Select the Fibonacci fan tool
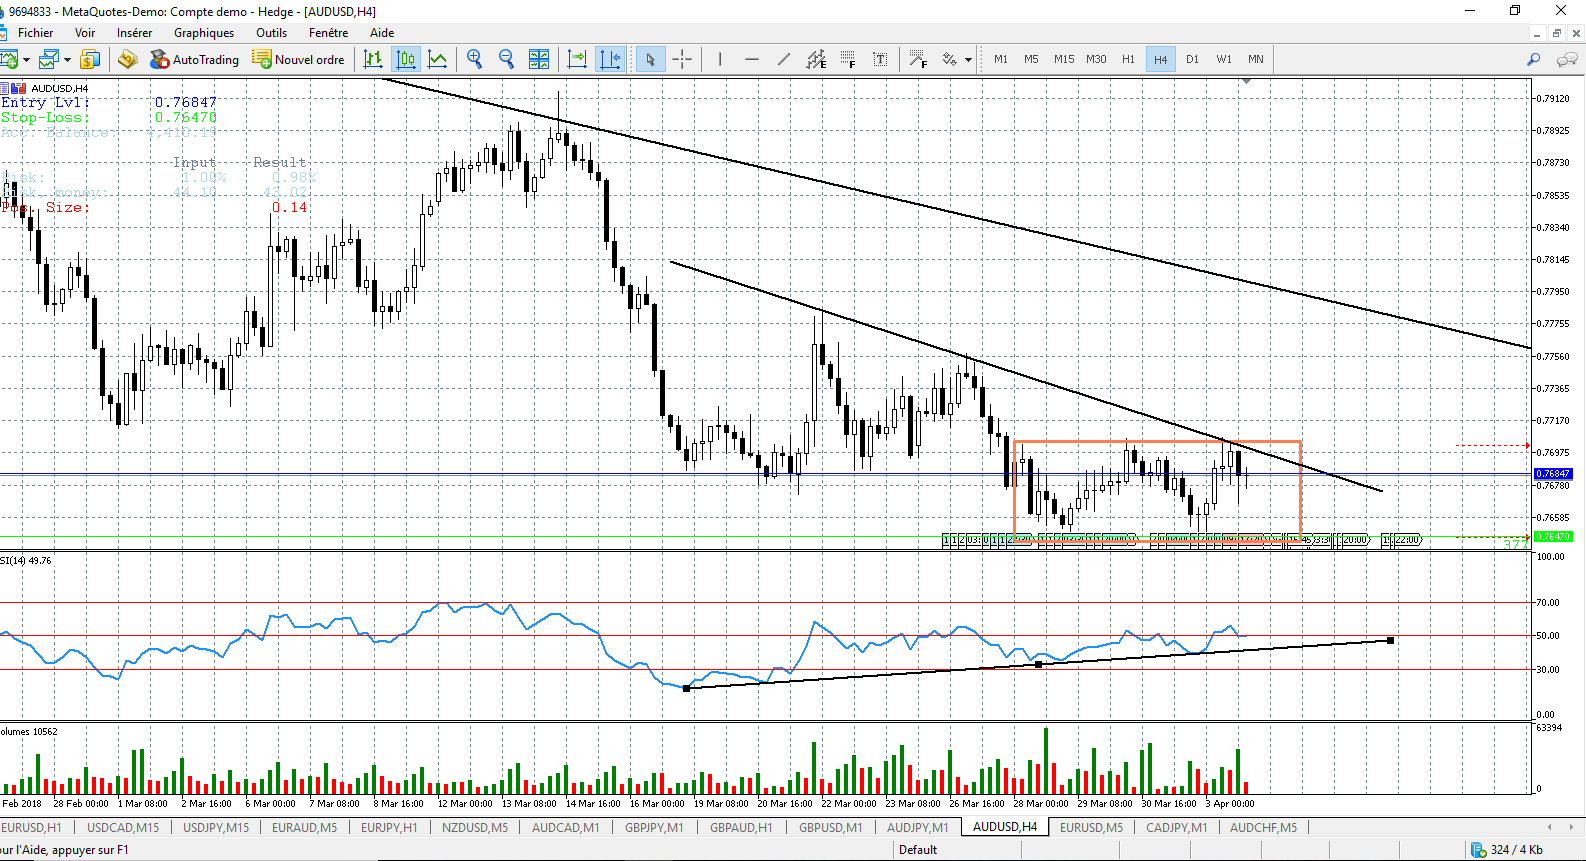The width and height of the screenshot is (1586, 861). tap(918, 60)
